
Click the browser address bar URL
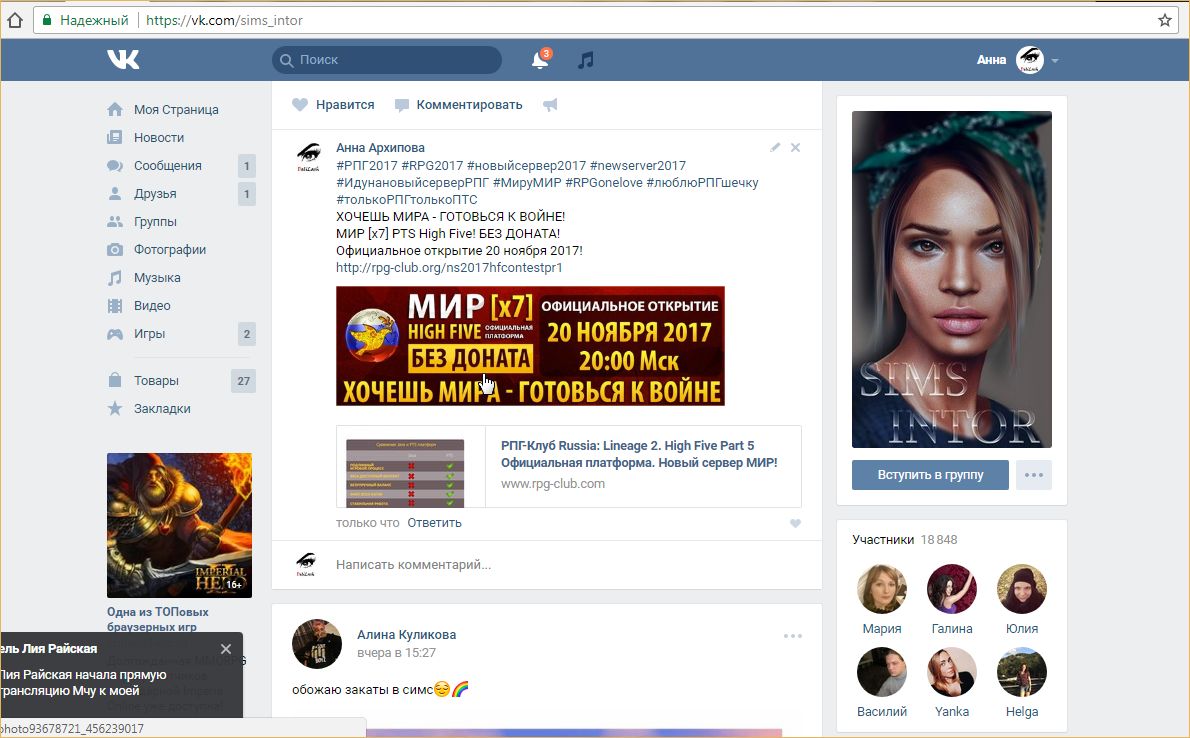(224, 20)
